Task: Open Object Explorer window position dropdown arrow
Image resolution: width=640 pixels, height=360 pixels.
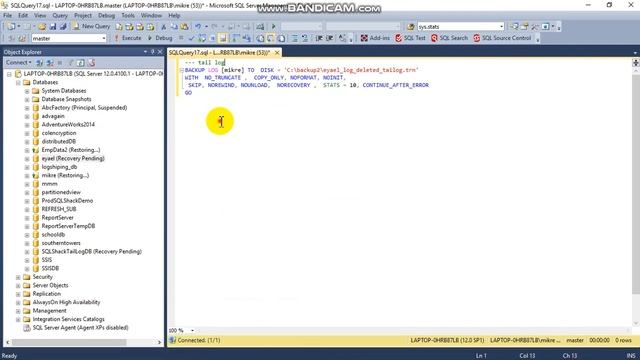Action: click(145, 52)
